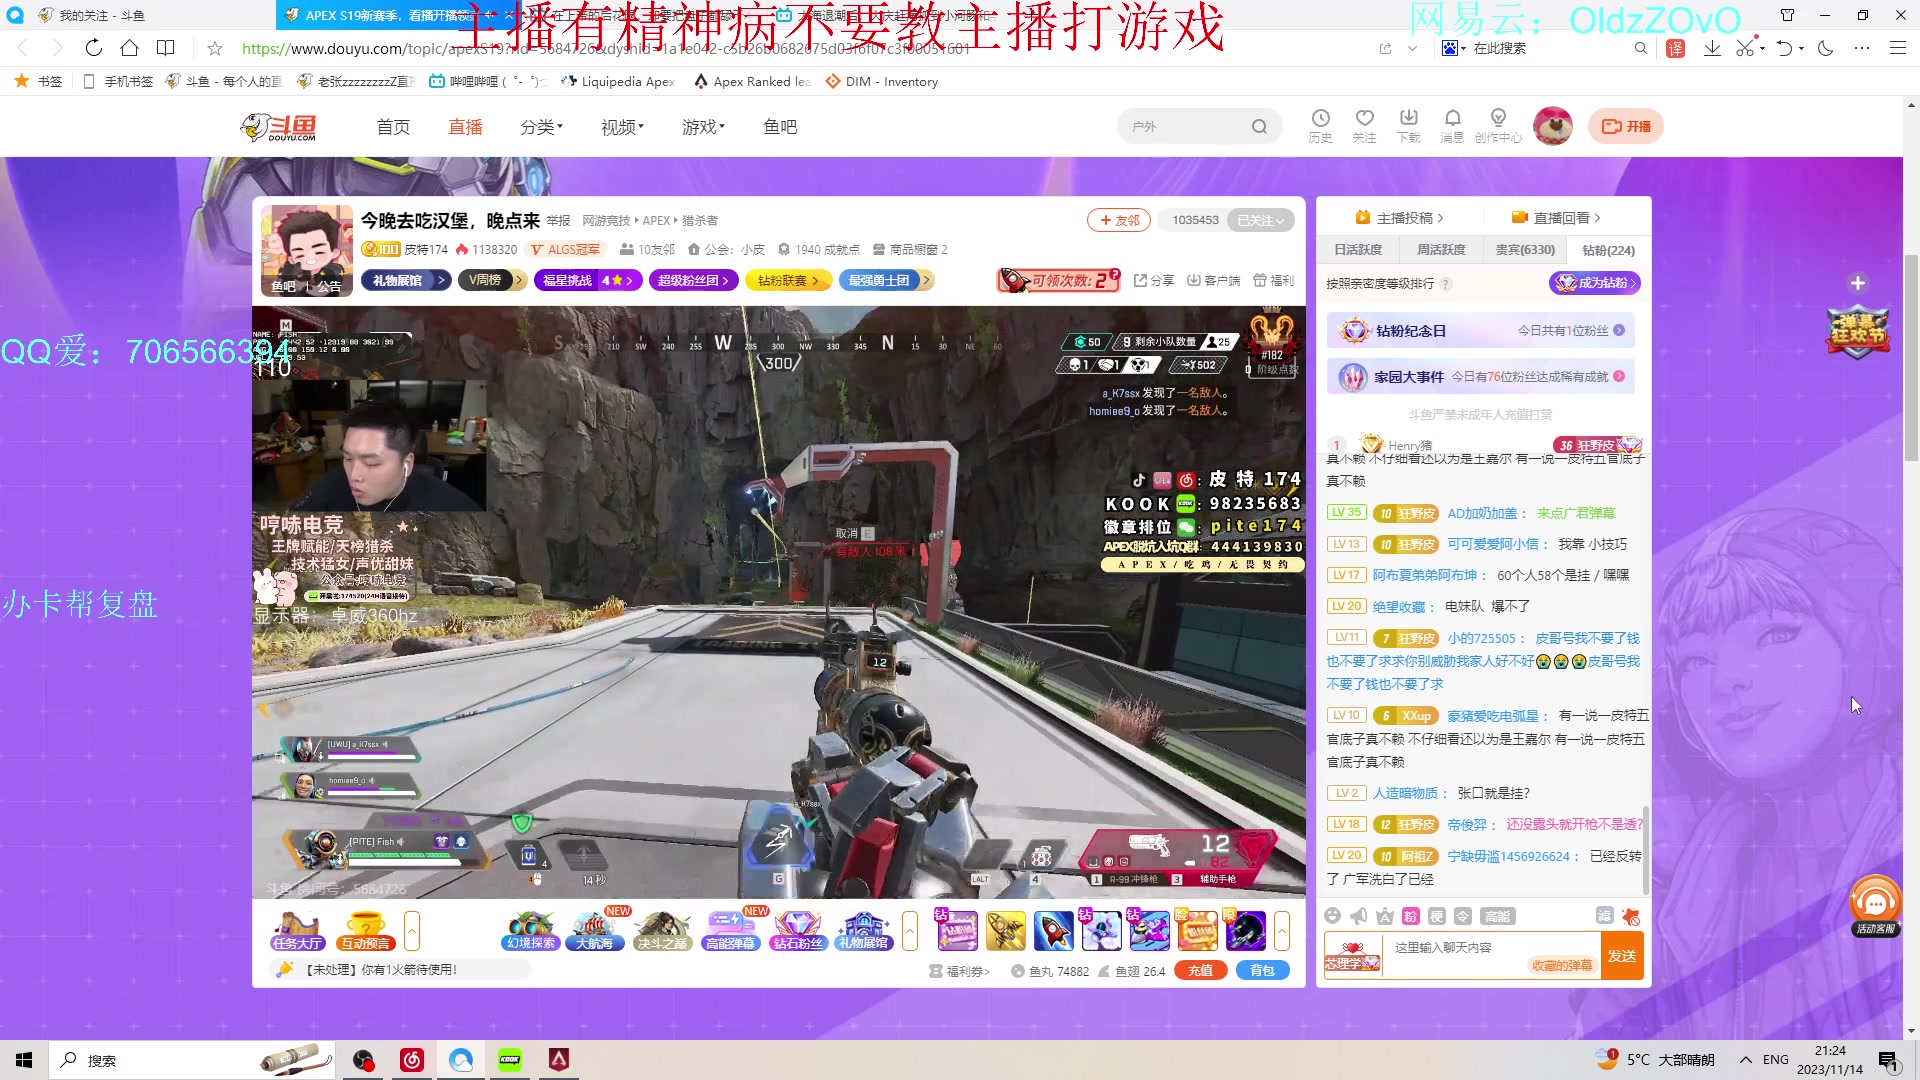Expand activities list arrow after 礼物展馆
The width and height of the screenshot is (1920, 1080).
point(909,931)
